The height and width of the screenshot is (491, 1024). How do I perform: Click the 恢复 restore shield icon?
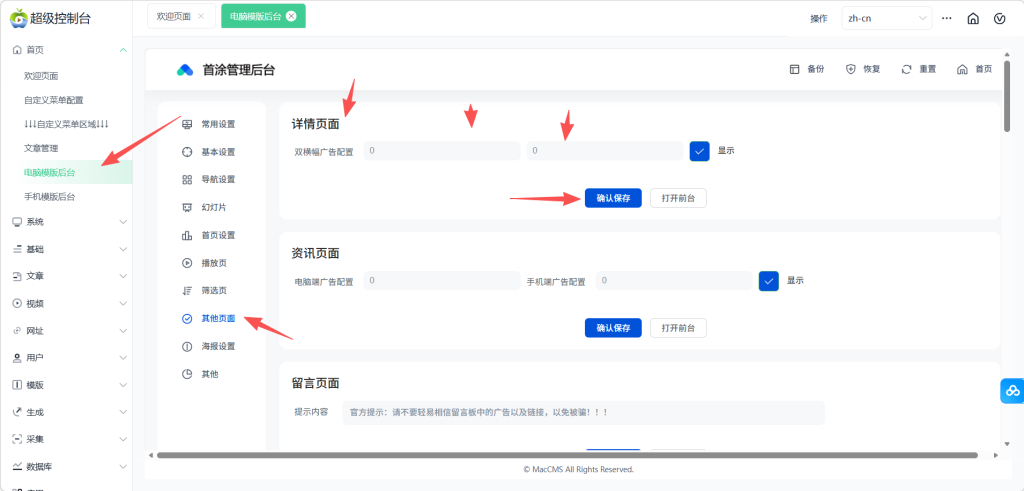click(850, 69)
